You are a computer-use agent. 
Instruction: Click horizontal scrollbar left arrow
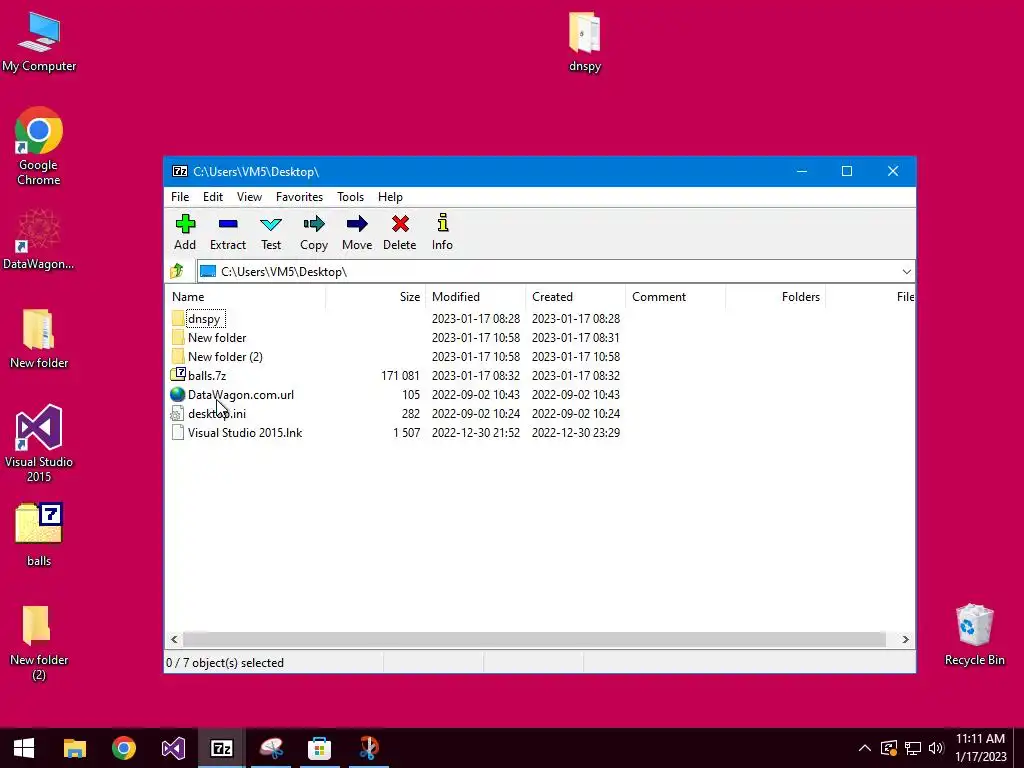coord(174,639)
